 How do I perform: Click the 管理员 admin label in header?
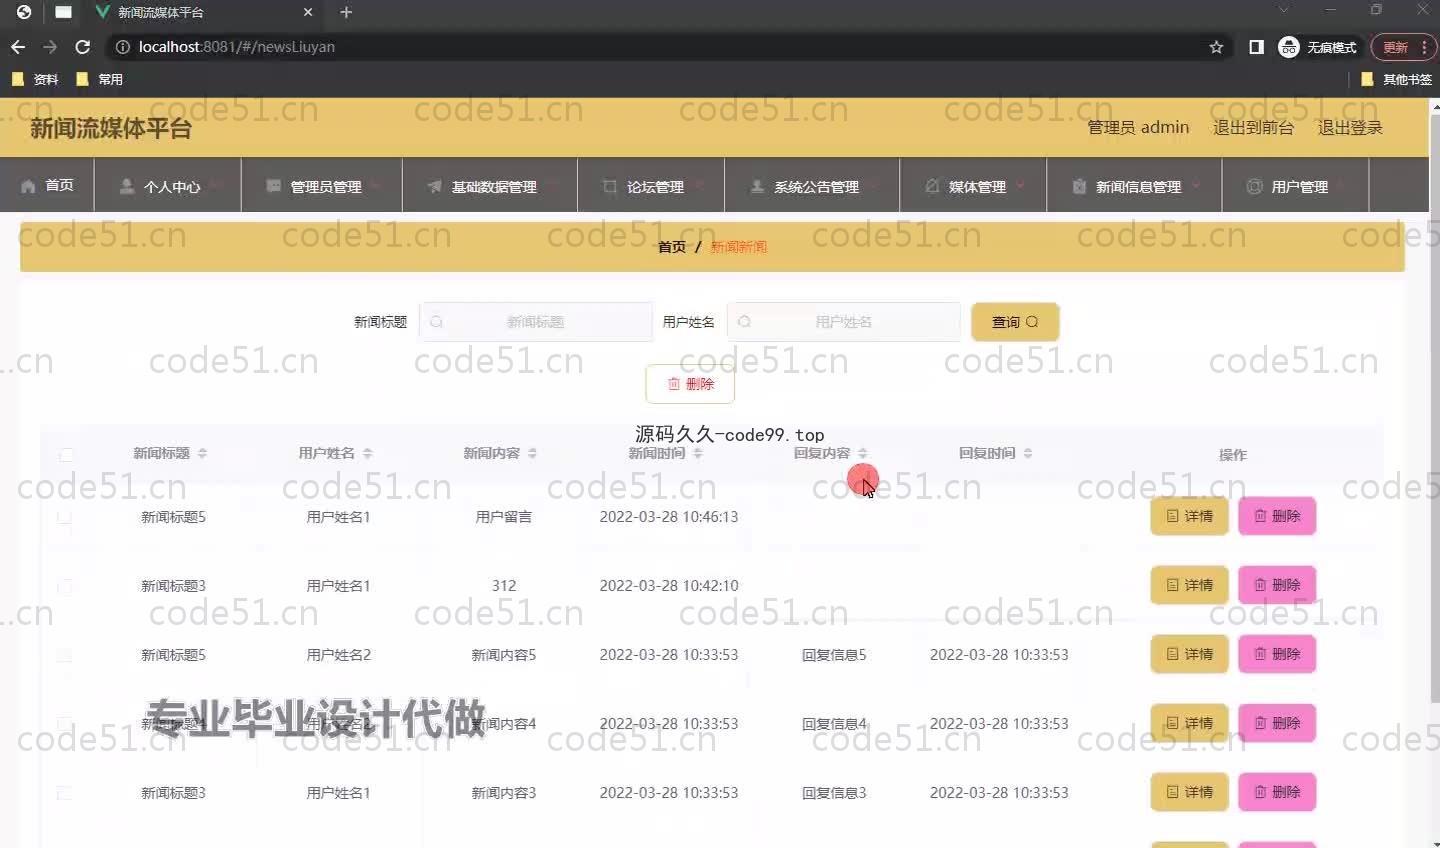pyautogui.click(x=1138, y=127)
